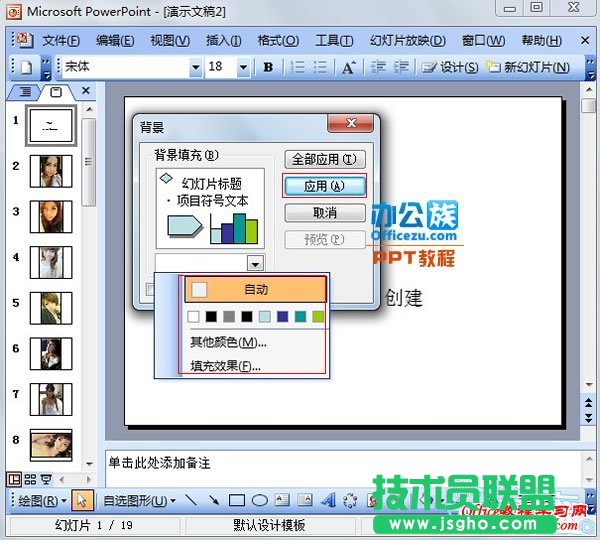
Task: Toggle Bold formatting button
Action: click(268, 67)
